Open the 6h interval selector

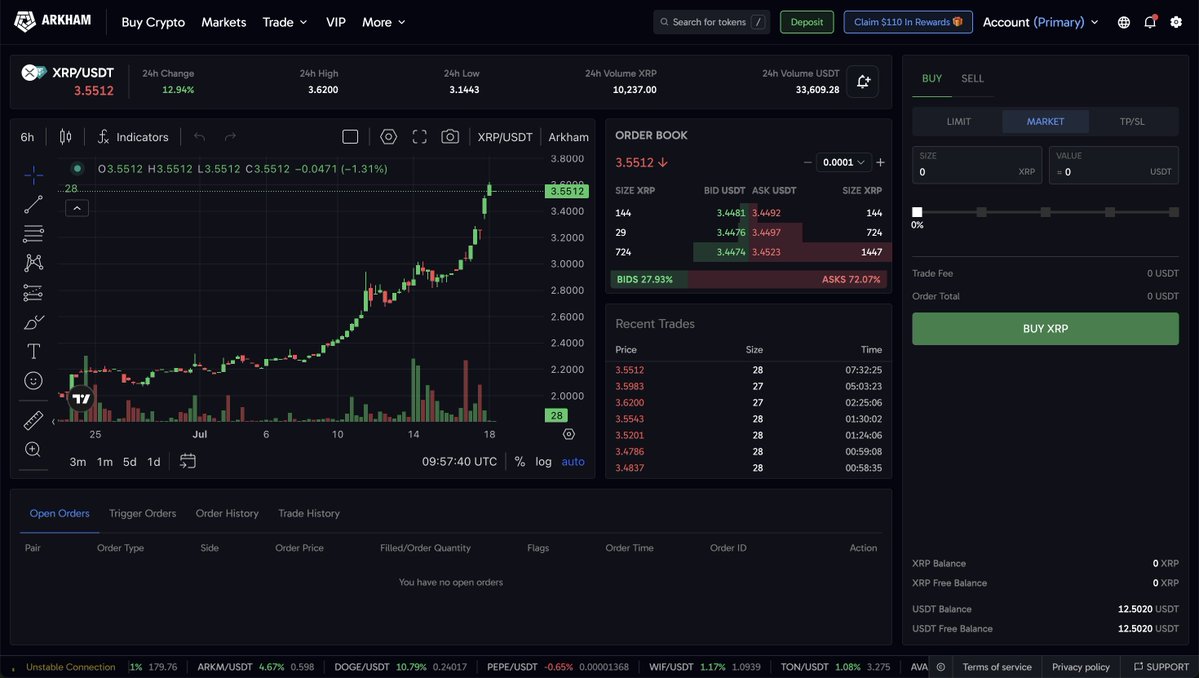pos(28,137)
